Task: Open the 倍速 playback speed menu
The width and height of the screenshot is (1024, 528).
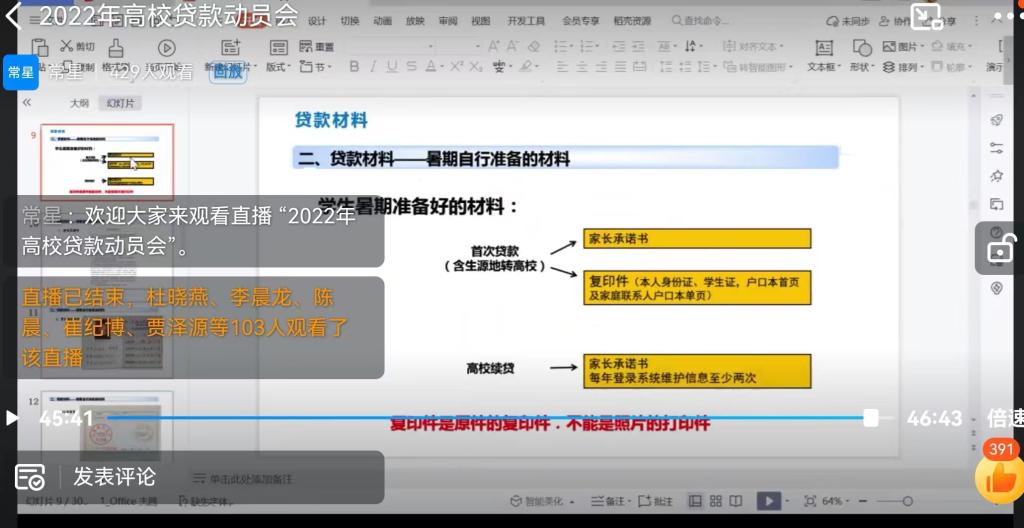Action: (1003, 418)
